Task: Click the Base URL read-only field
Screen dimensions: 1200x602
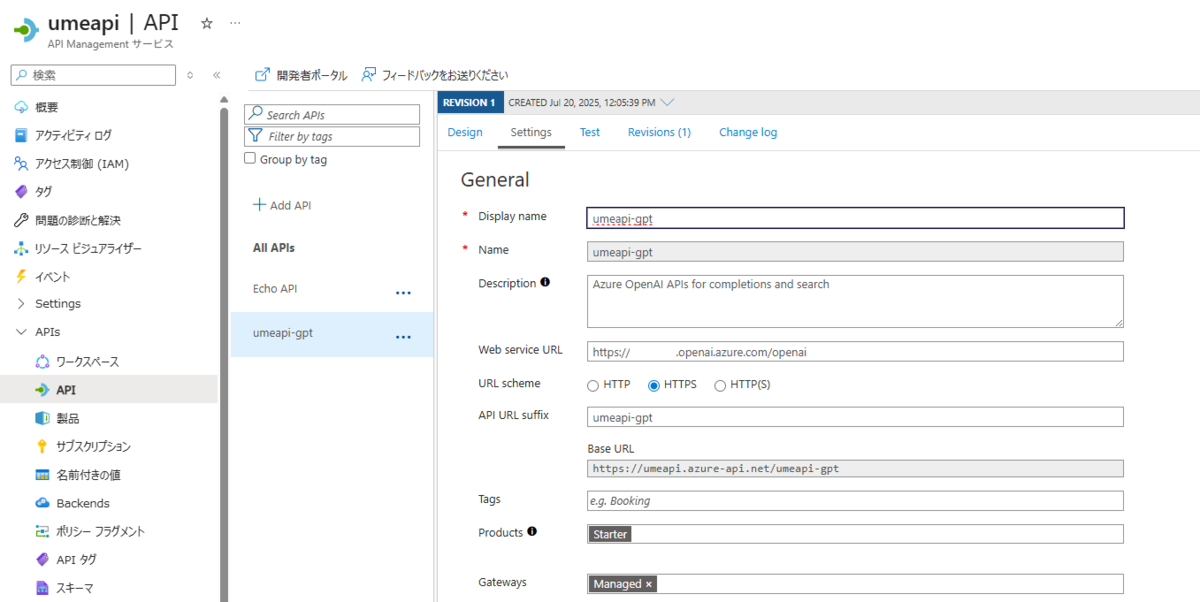Action: pos(855,468)
